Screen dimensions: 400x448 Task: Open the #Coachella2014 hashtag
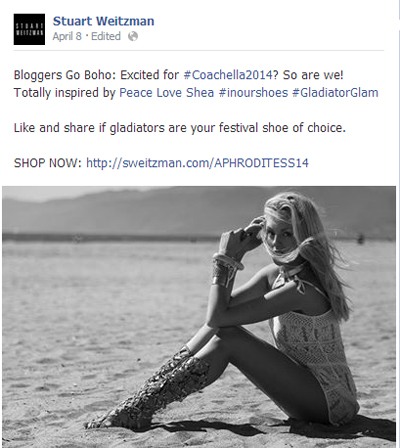tap(228, 75)
